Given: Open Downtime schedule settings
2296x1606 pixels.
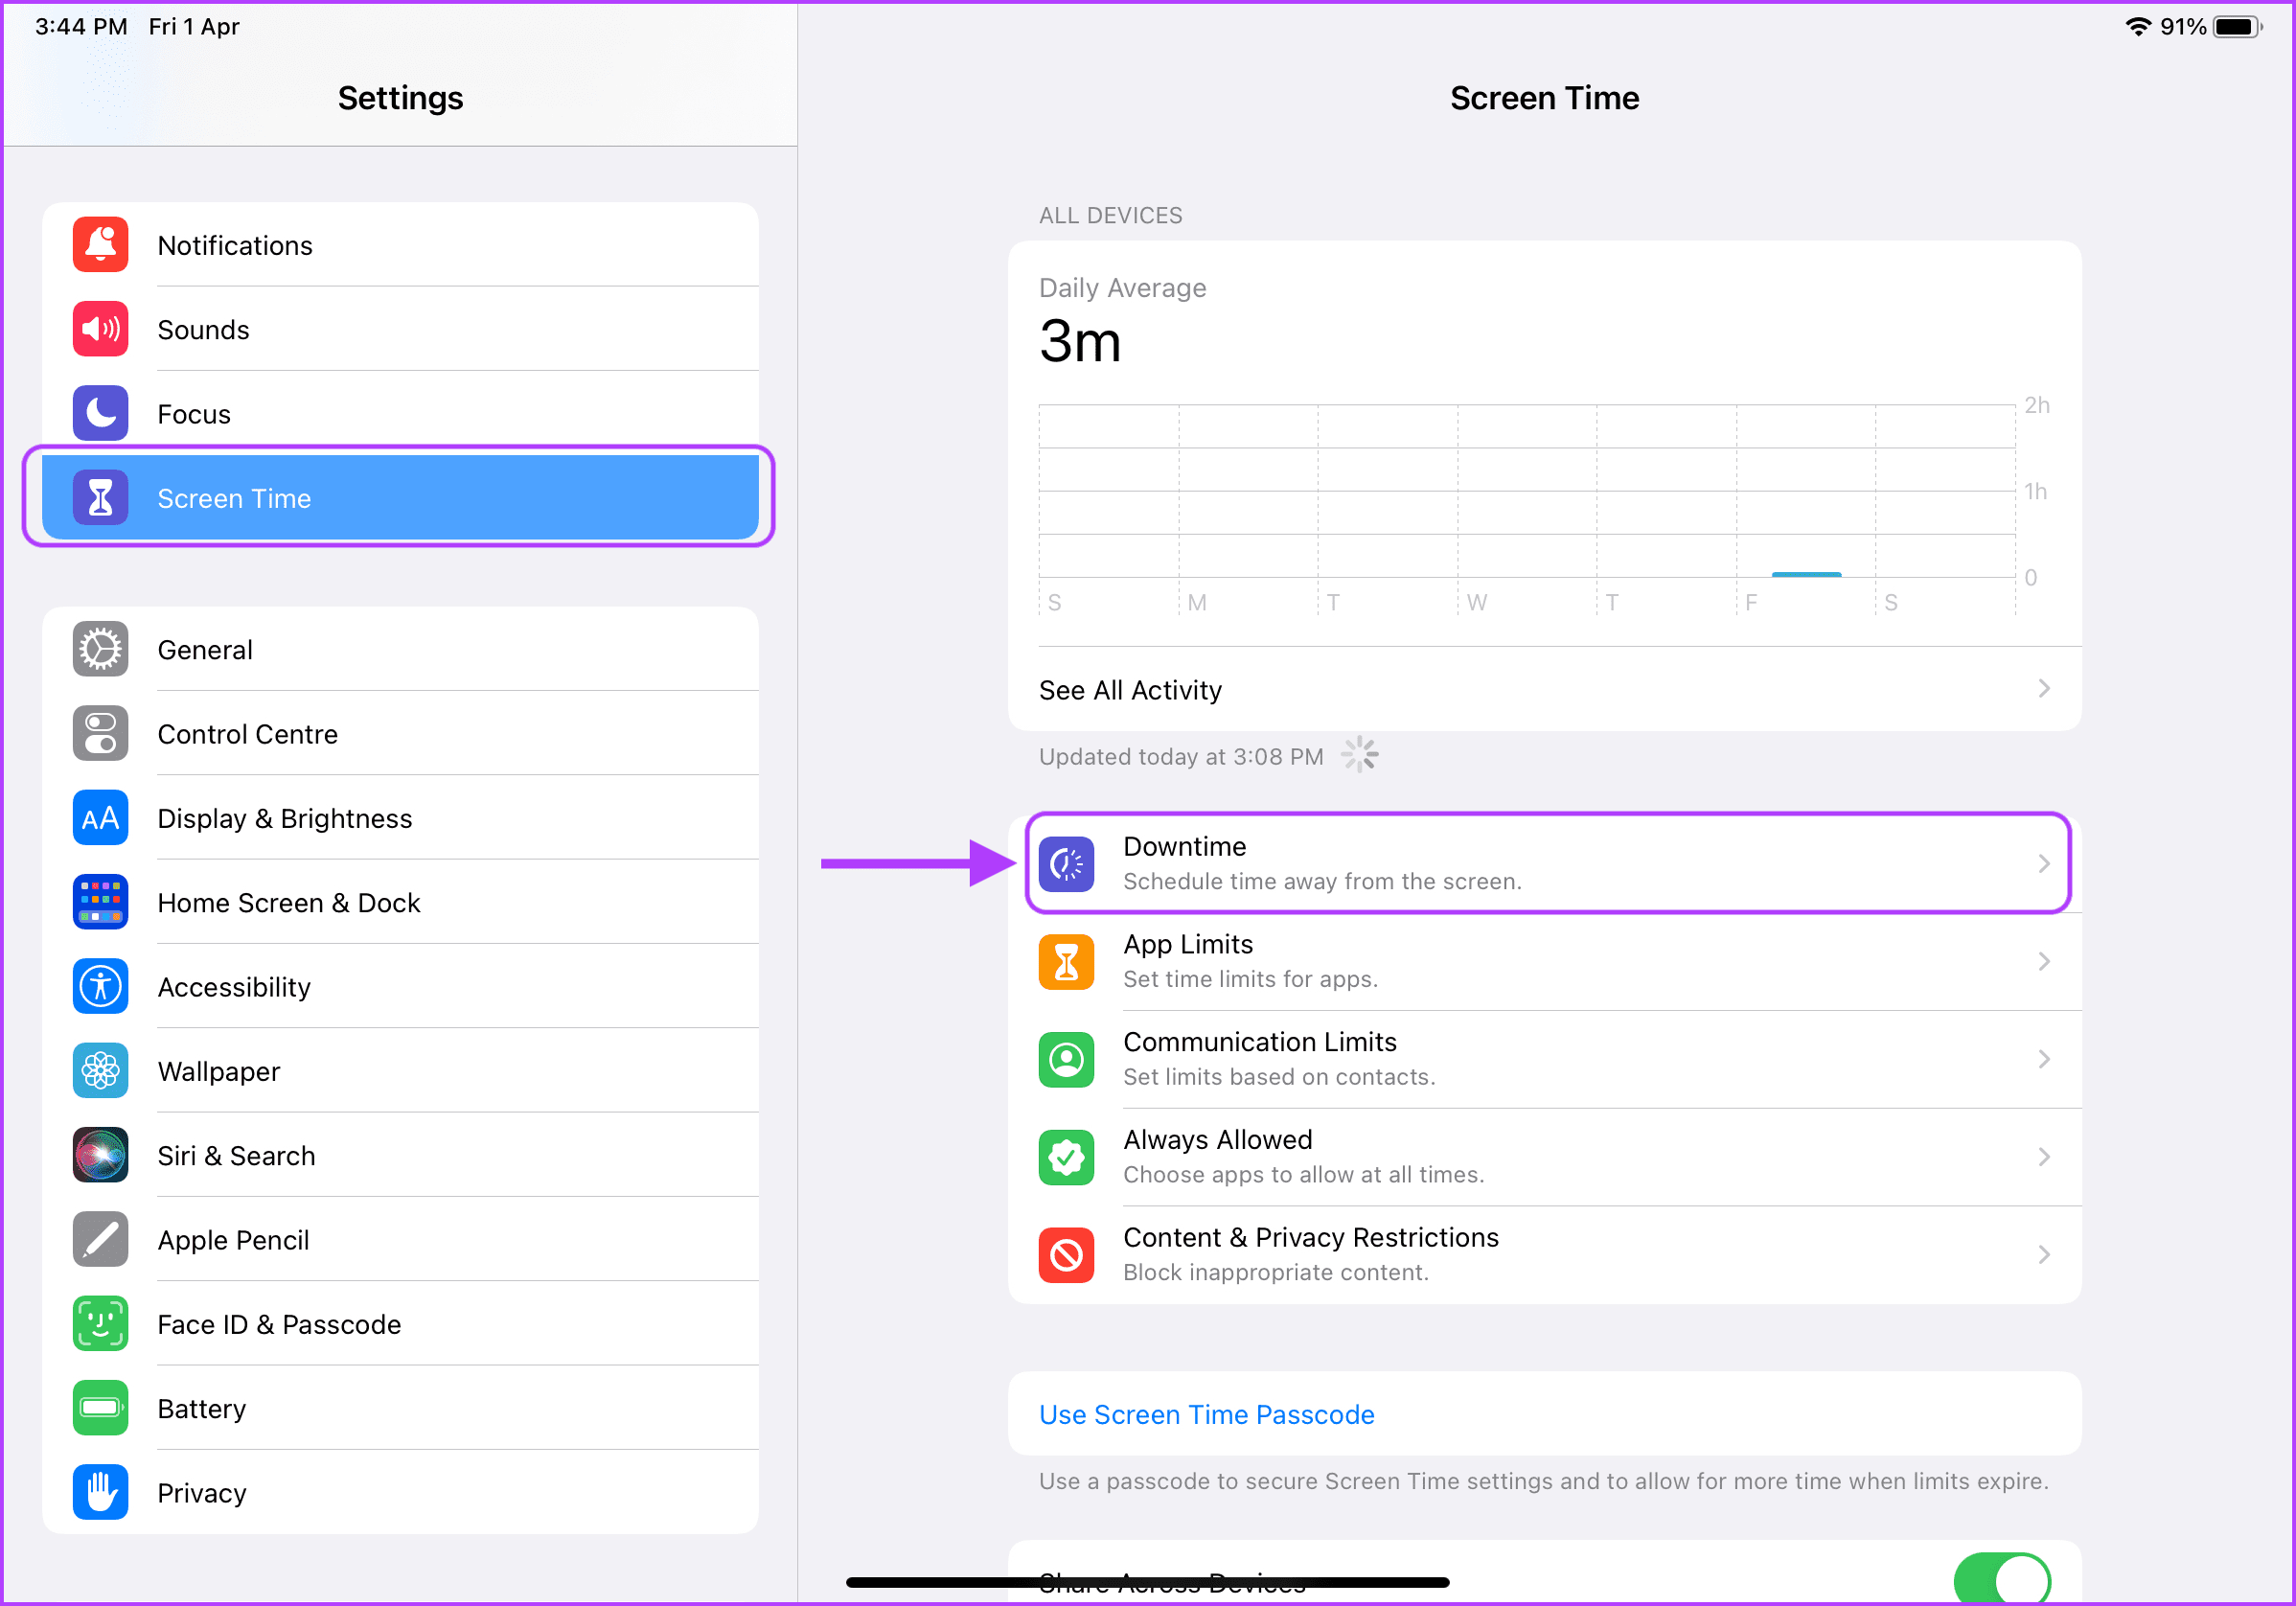Looking at the screenshot, I should click(1545, 863).
